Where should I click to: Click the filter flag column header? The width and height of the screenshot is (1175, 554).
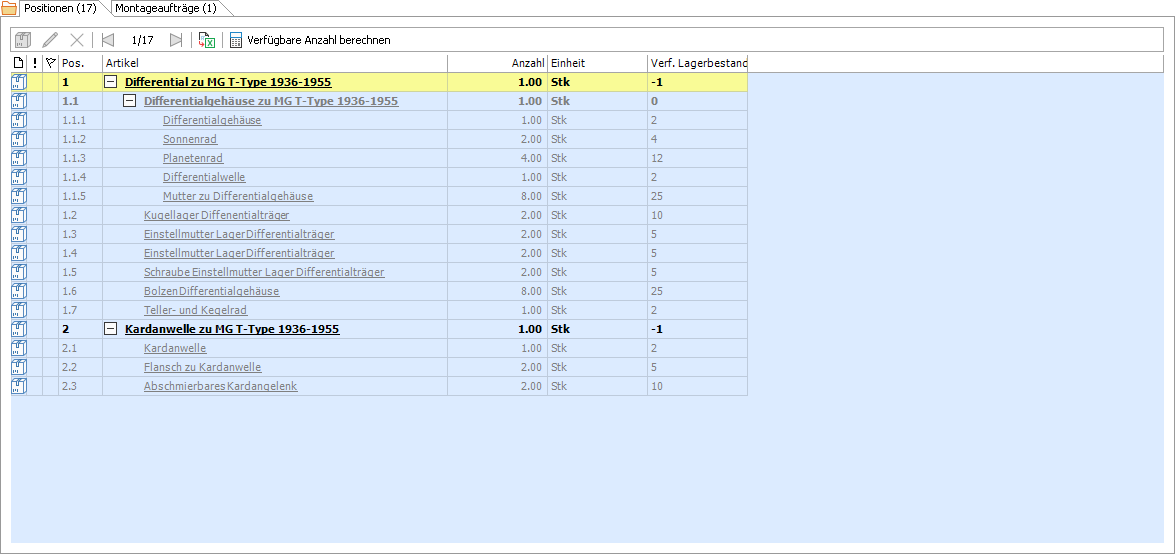[50, 63]
